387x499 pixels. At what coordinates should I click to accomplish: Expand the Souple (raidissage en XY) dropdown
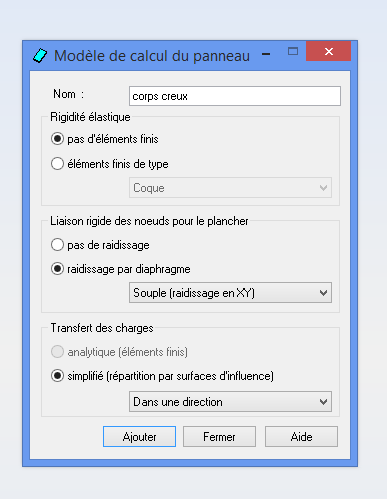click(230, 293)
